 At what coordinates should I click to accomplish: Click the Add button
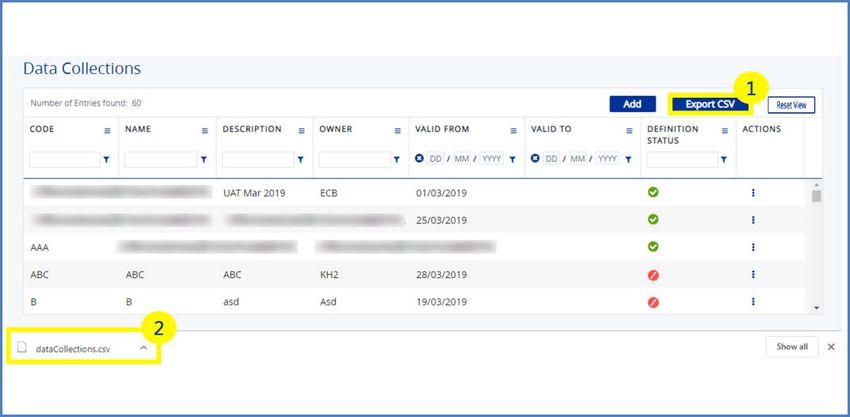tap(633, 104)
